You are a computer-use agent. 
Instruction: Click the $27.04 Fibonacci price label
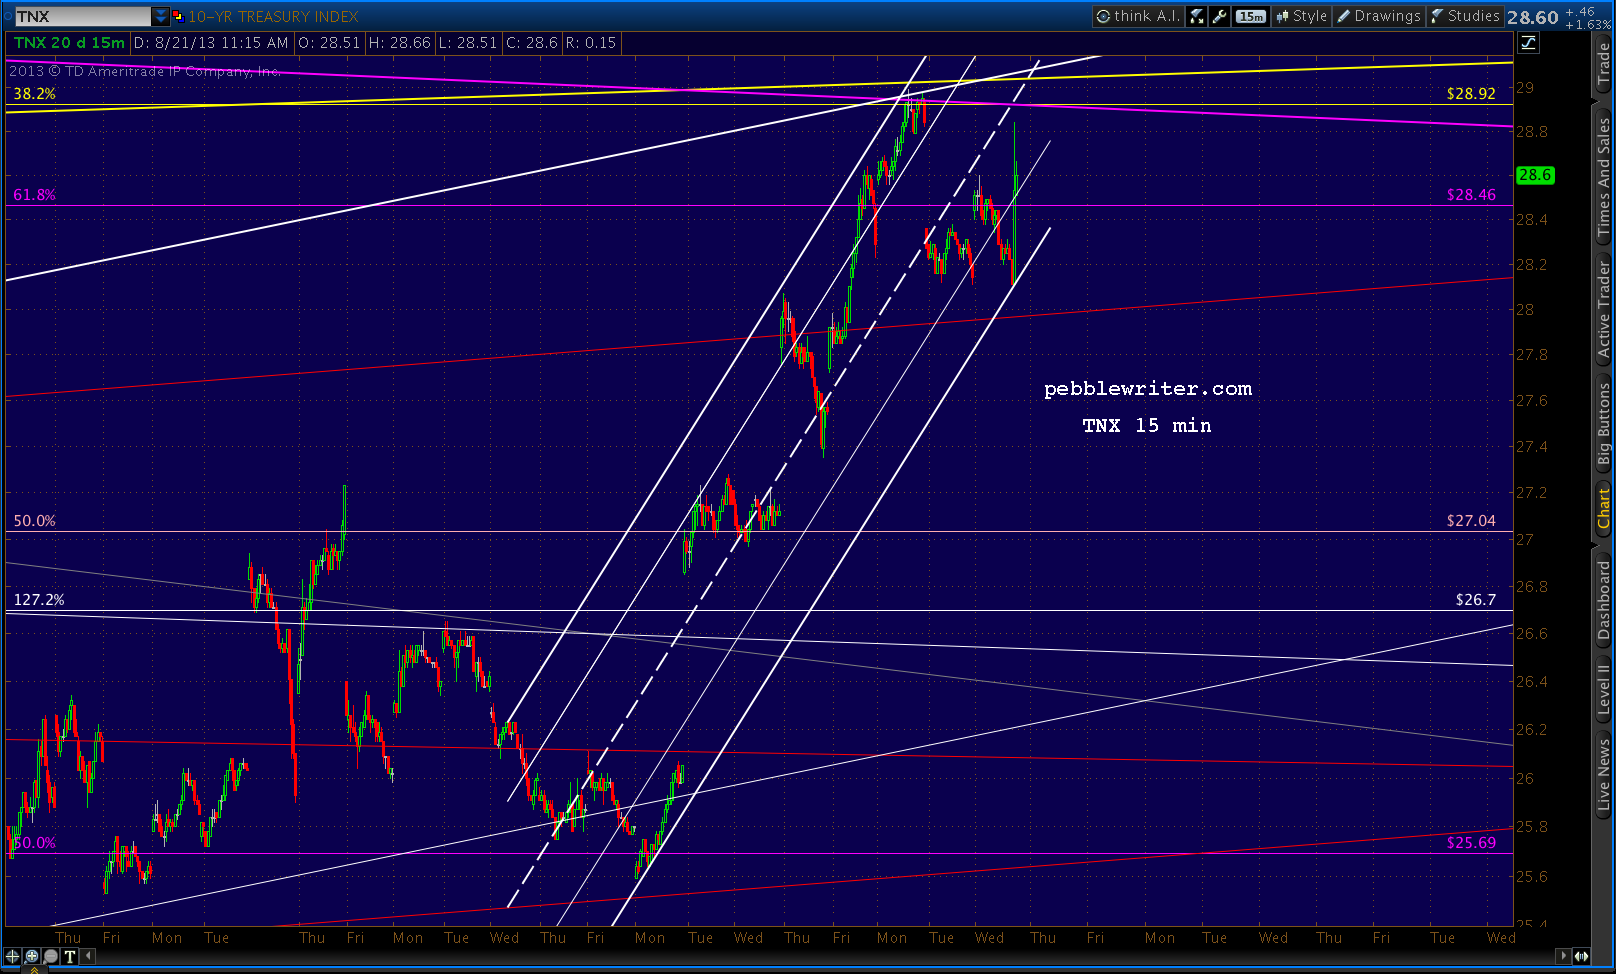[x=1471, y=520]
